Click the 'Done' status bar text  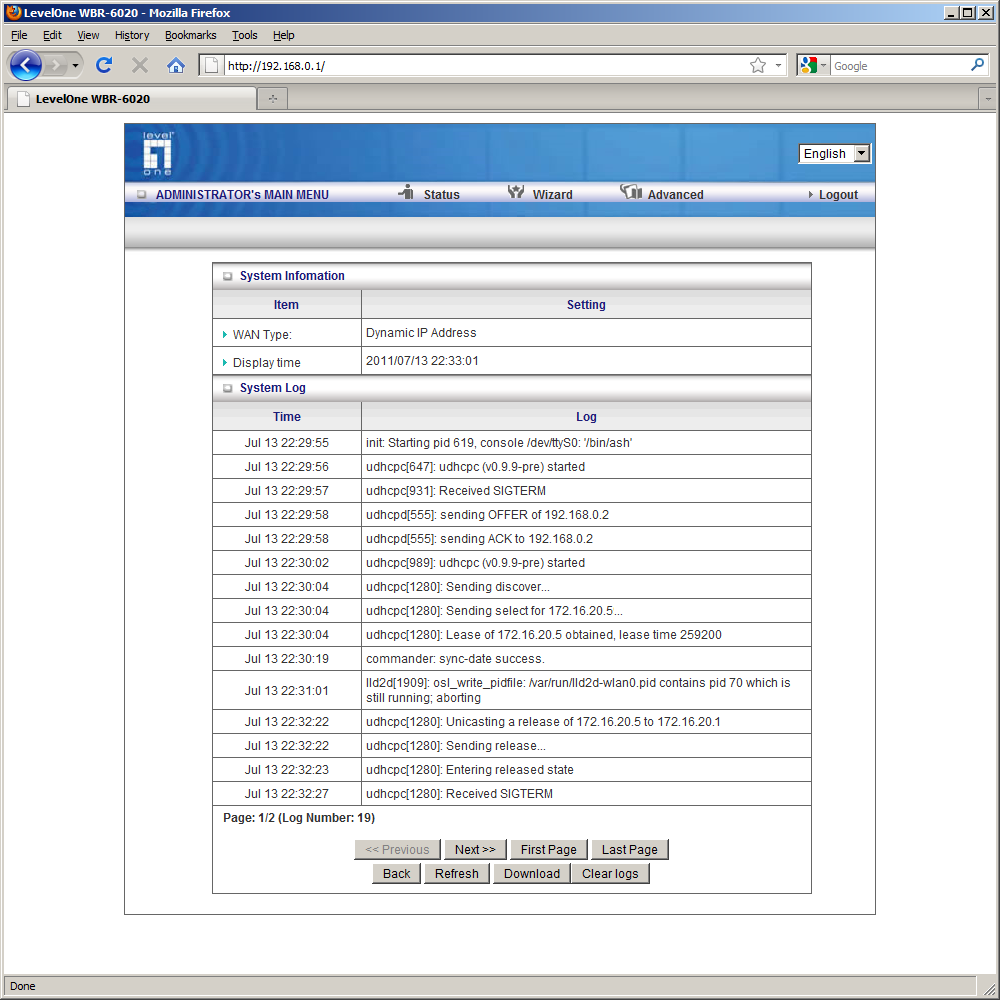[x=23, y=986]
